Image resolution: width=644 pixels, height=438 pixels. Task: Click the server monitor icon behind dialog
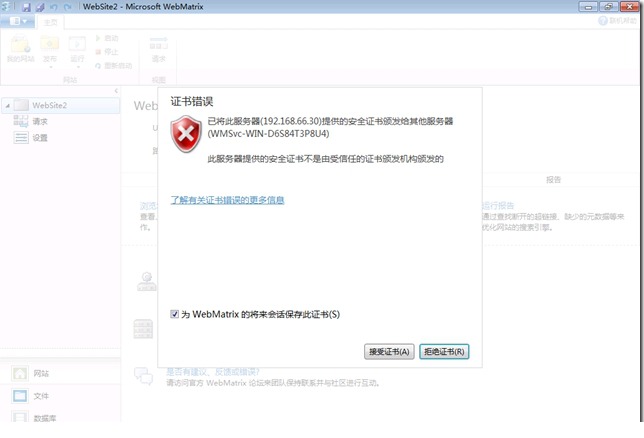pyautogui.click(x=147, y=281)
